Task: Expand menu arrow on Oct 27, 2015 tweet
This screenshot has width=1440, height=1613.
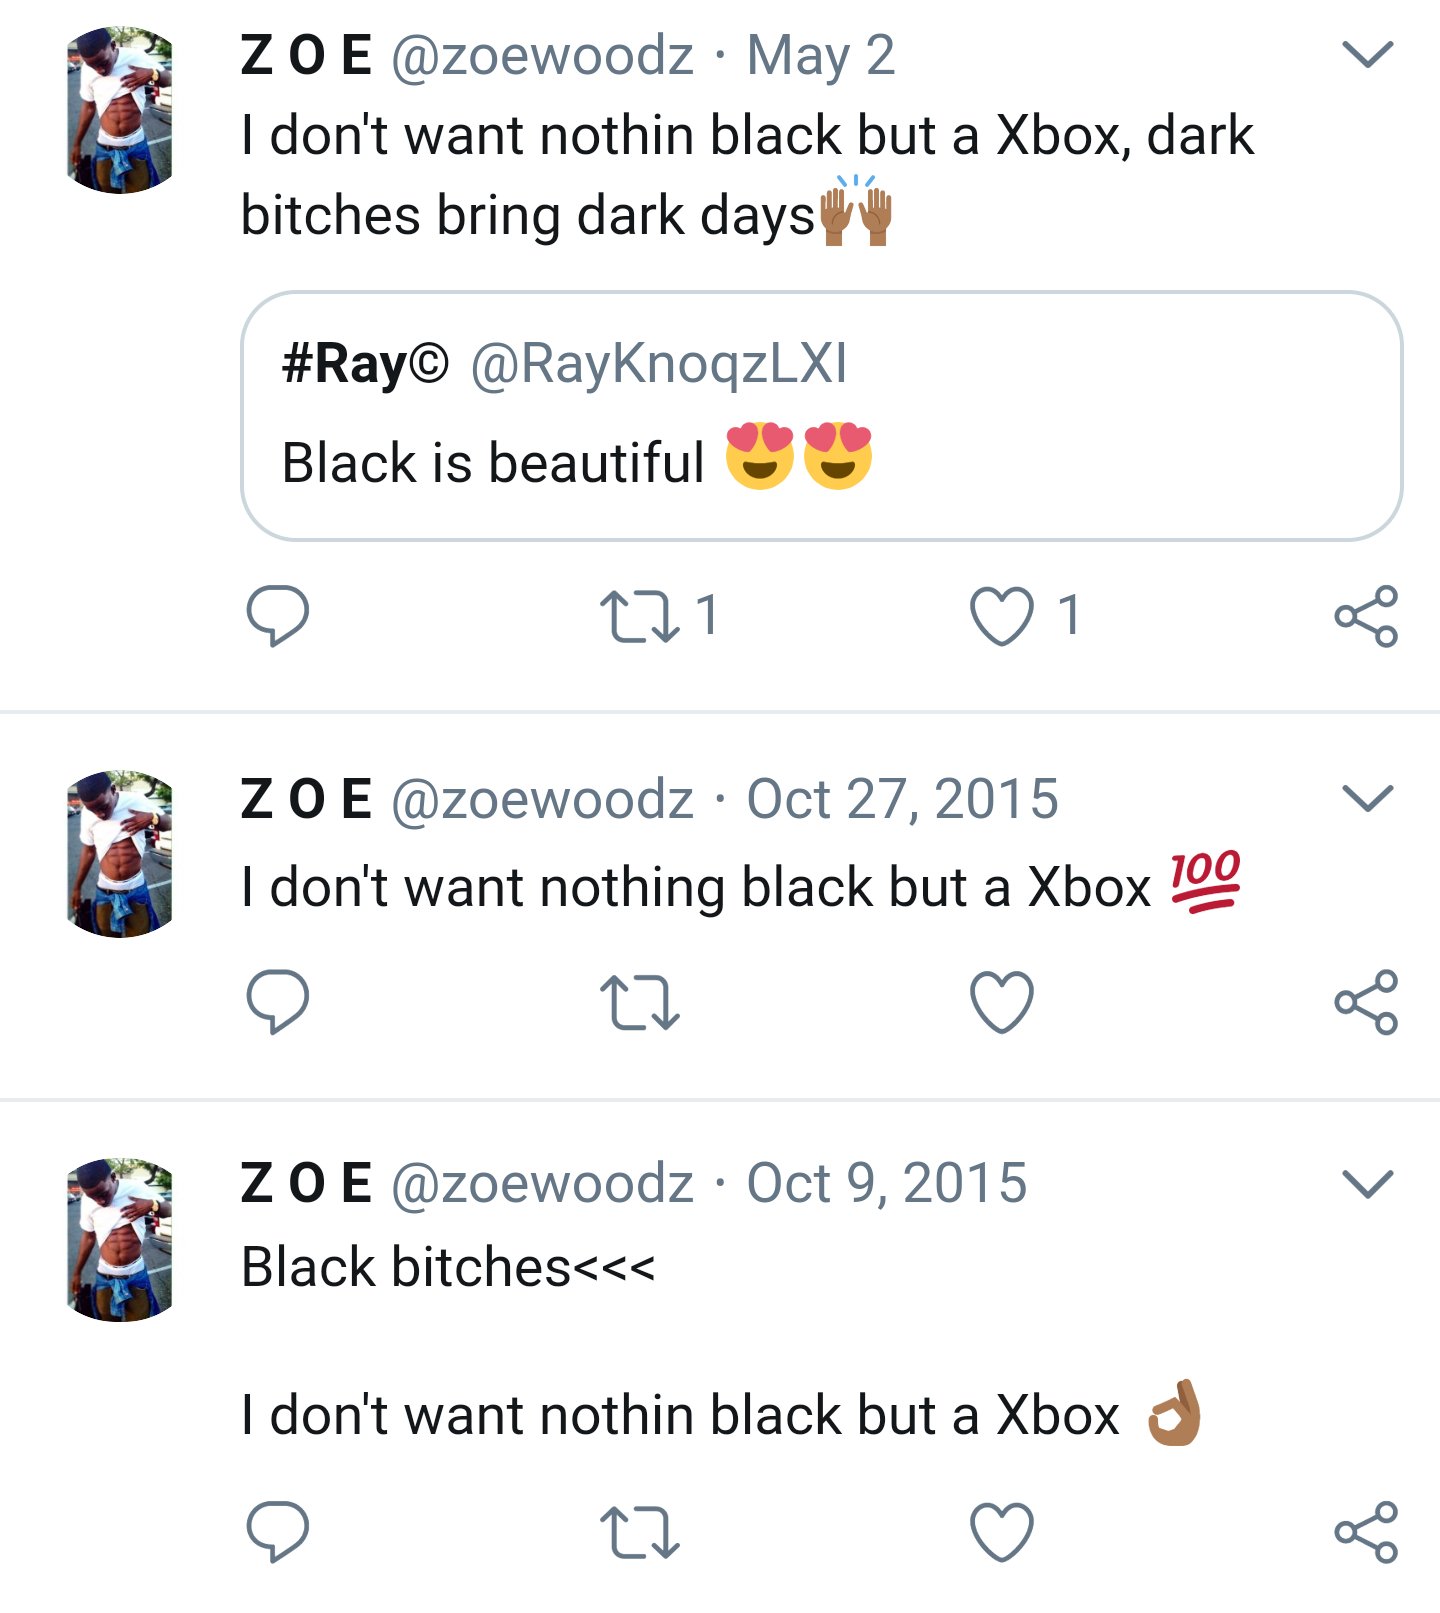Action: click(1367, 798)
